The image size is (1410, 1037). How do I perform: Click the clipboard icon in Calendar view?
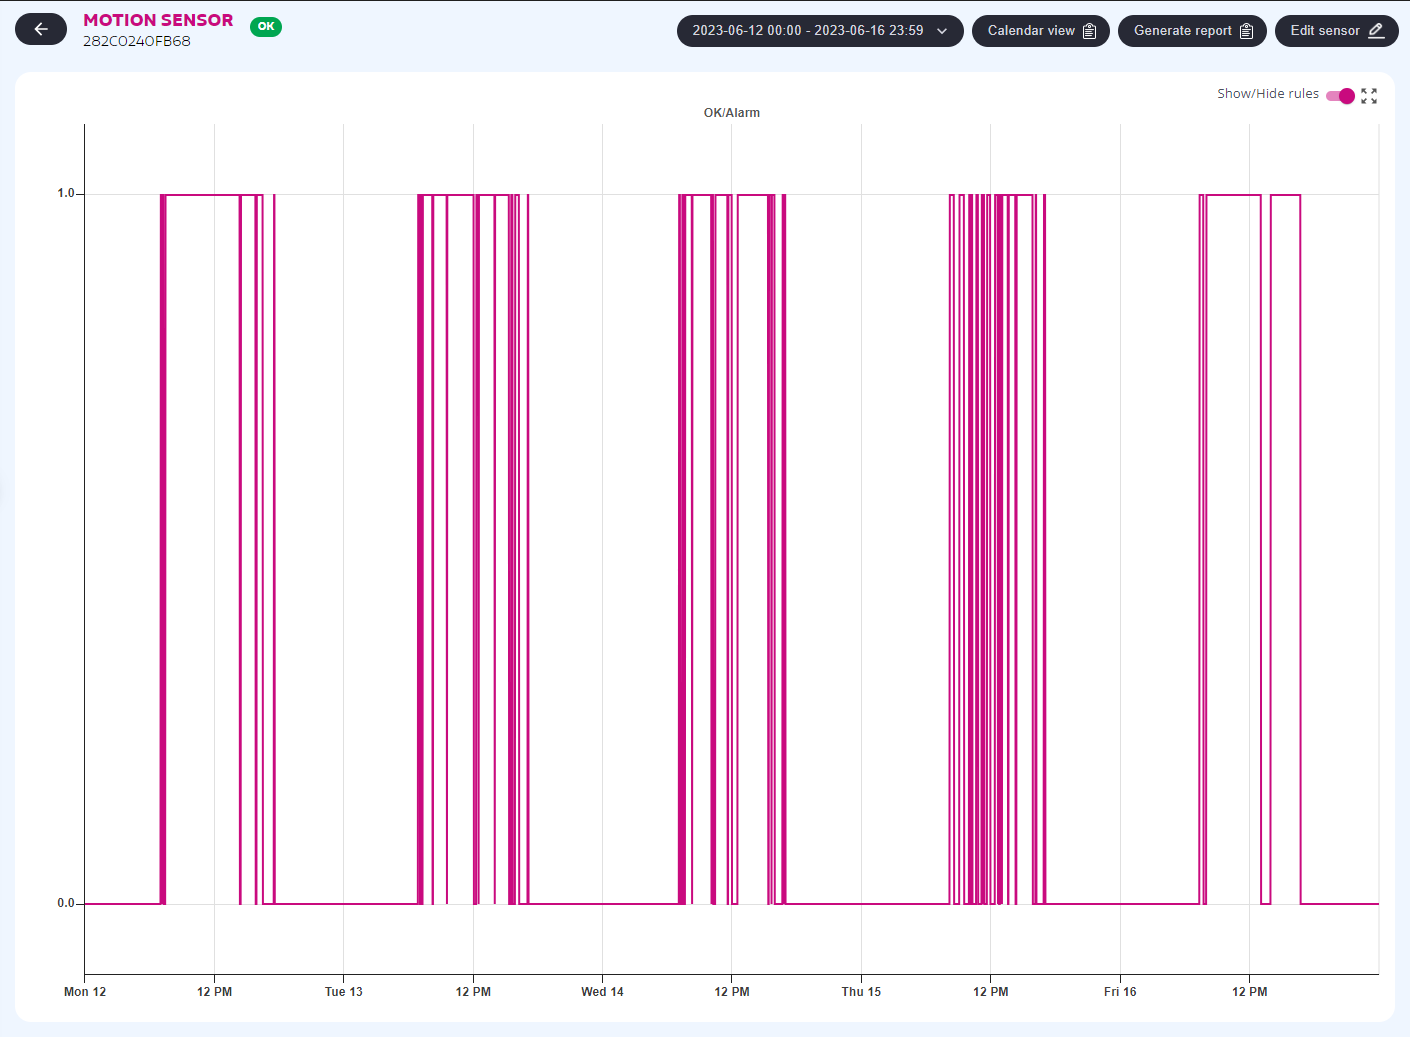tap(1090, 31)
